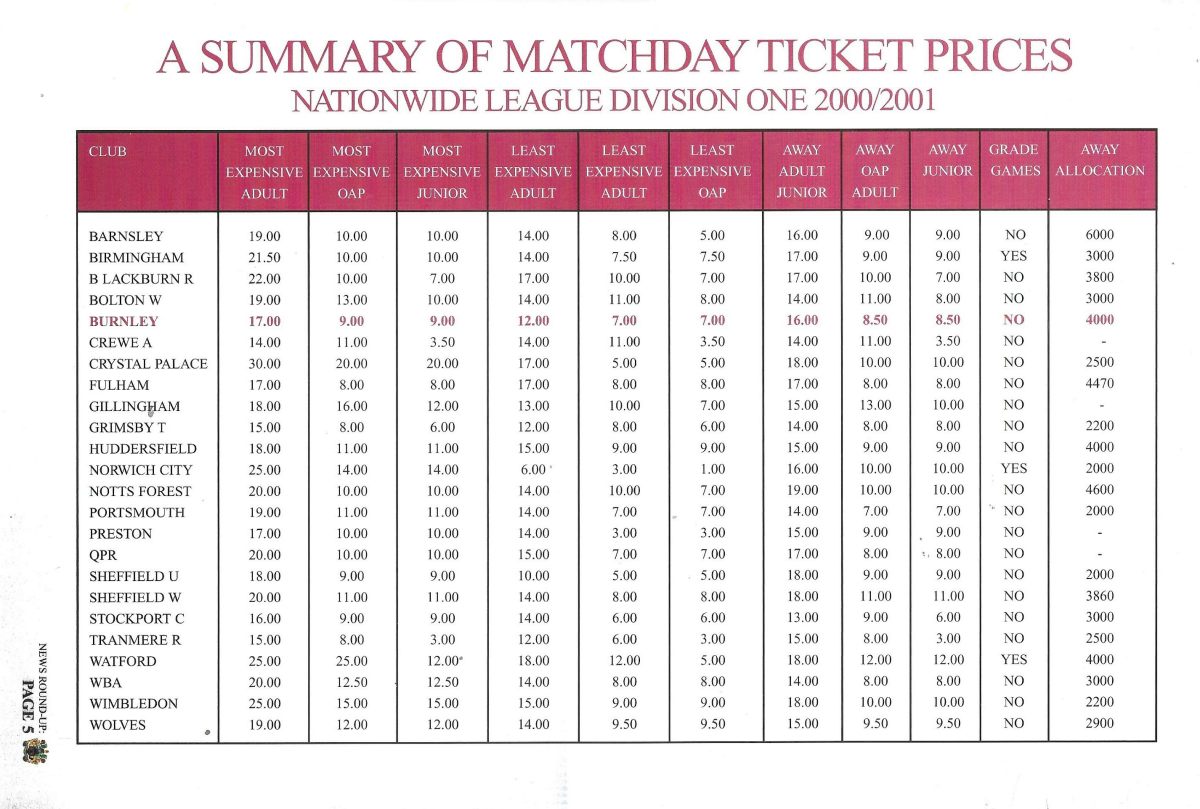1200x809 pixels.
Task: Select the CLUB column header
Action: point(108,151)
